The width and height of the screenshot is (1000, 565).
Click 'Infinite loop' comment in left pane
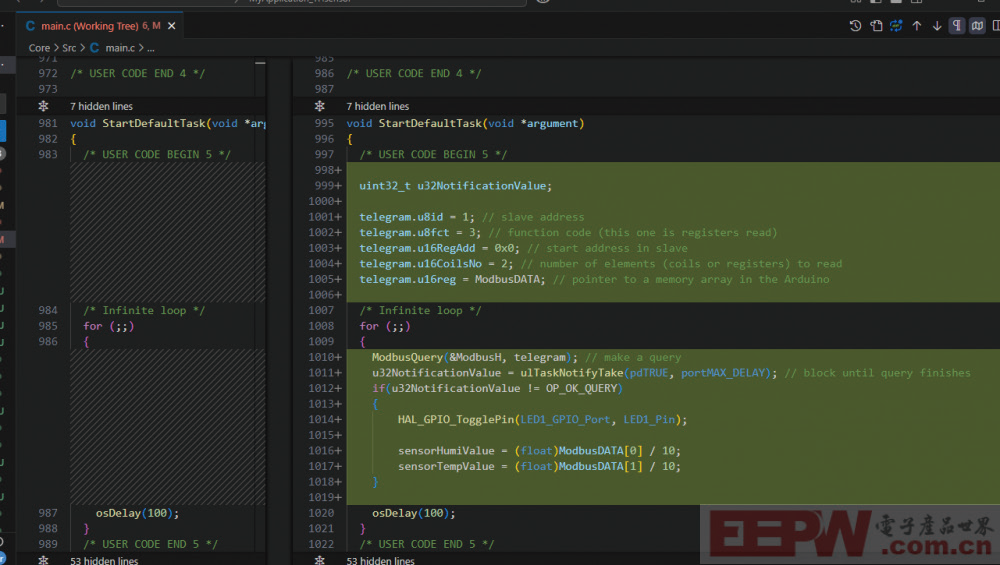coord(144,310)
